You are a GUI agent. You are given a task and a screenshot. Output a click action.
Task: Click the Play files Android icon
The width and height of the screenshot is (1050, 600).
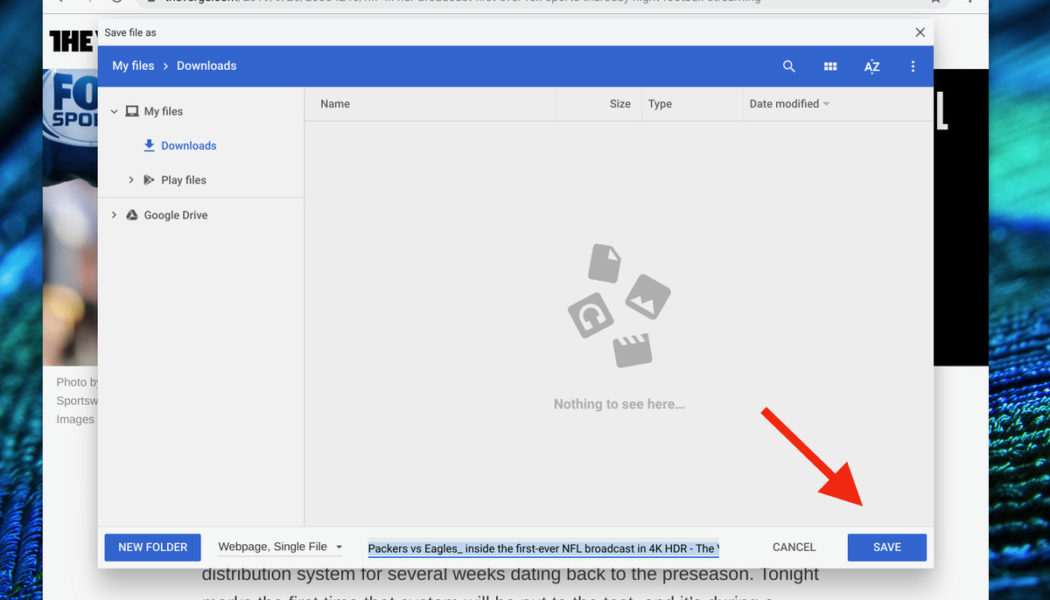pyautogui.click(x=149, y=180)
